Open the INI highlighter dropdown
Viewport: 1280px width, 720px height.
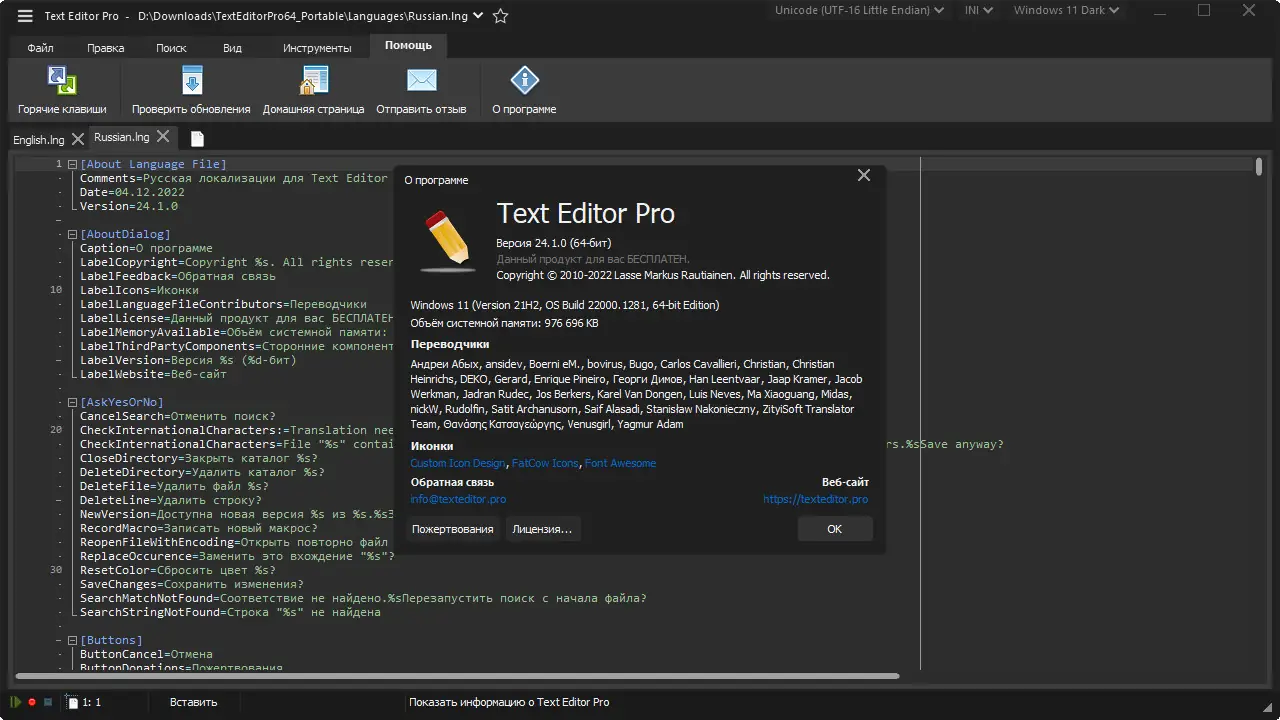pos(978,10)
